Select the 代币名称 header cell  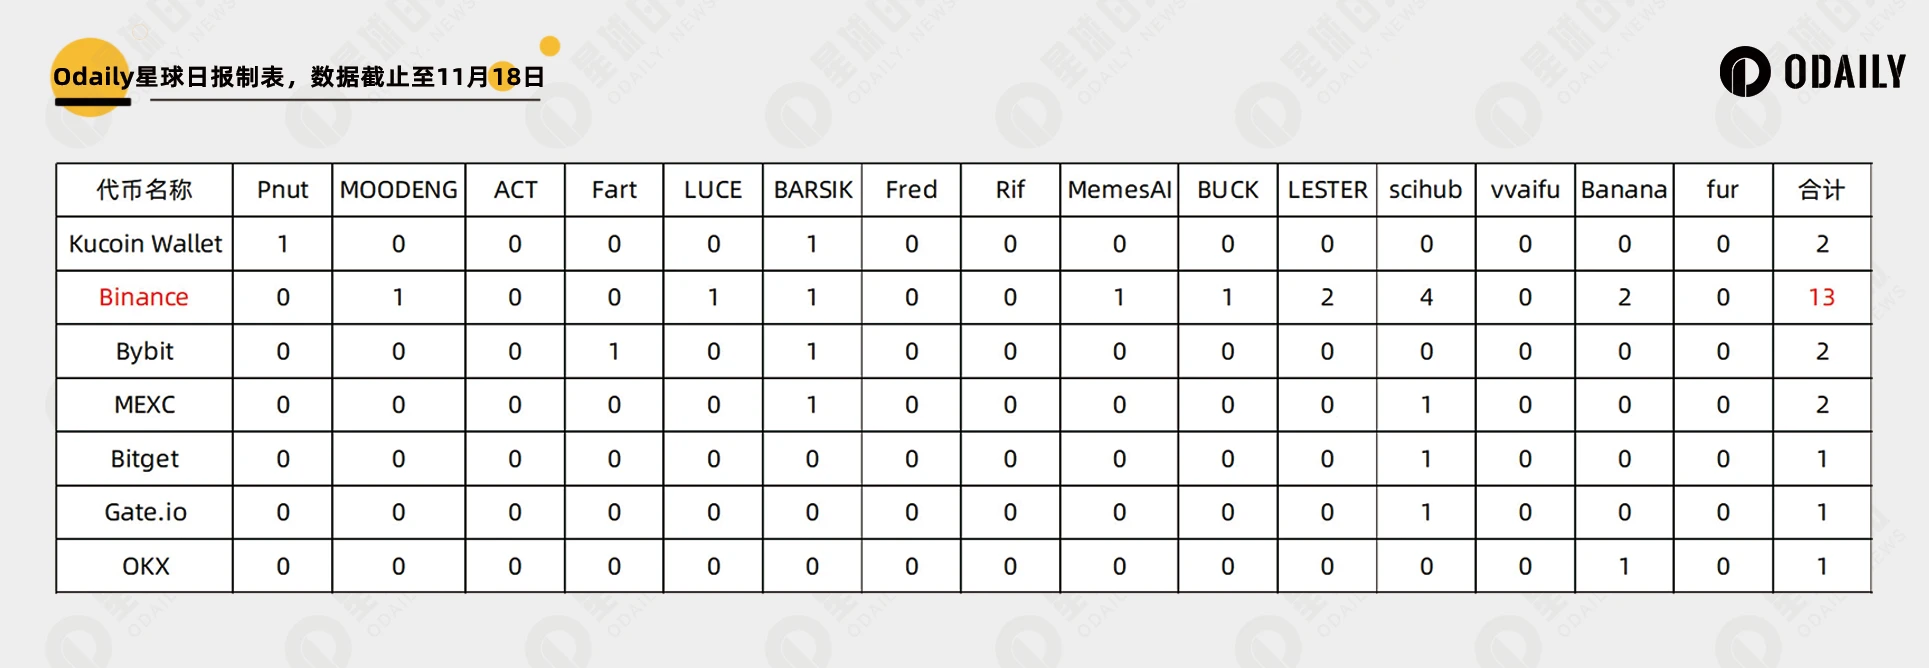point(144,190)
